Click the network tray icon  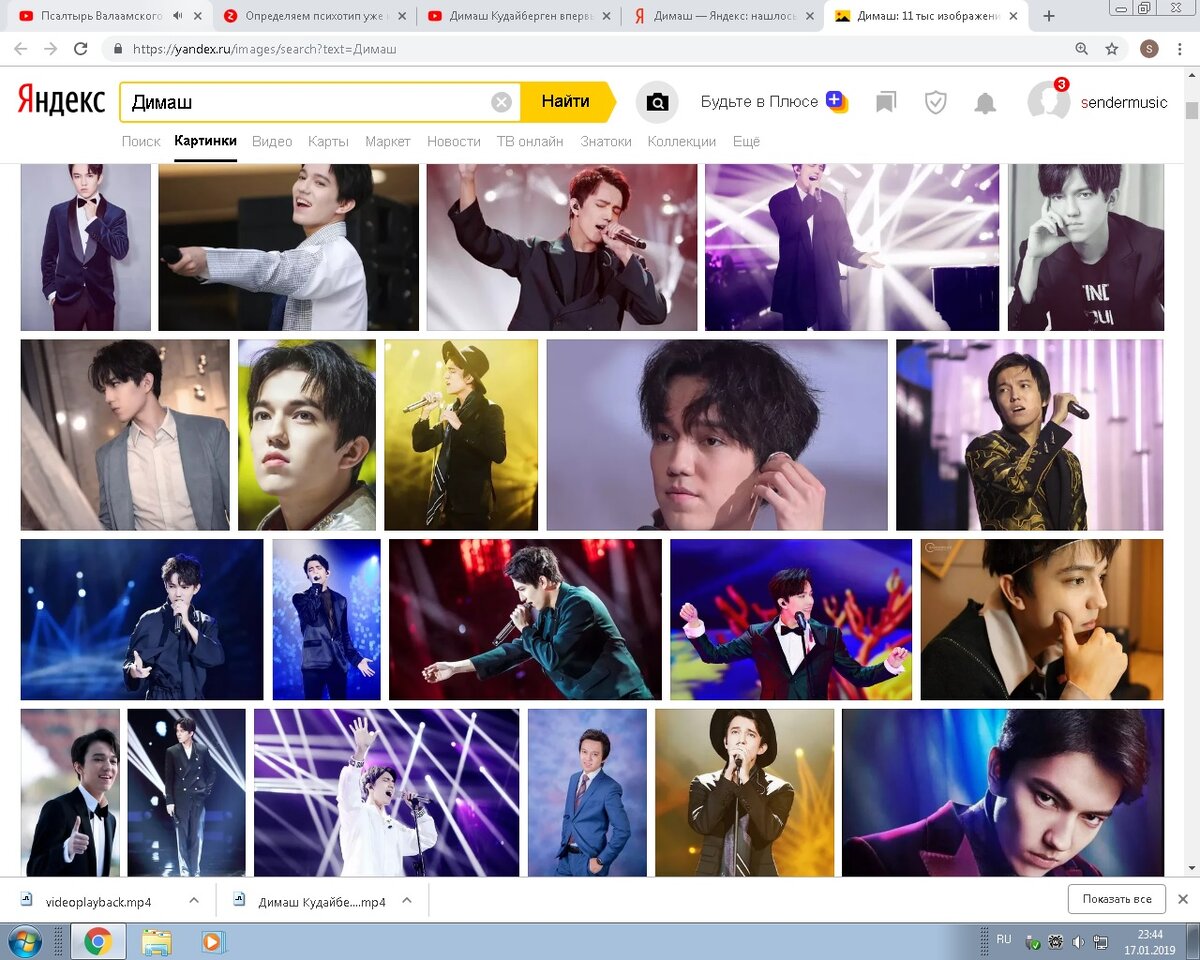point(1101,942)
